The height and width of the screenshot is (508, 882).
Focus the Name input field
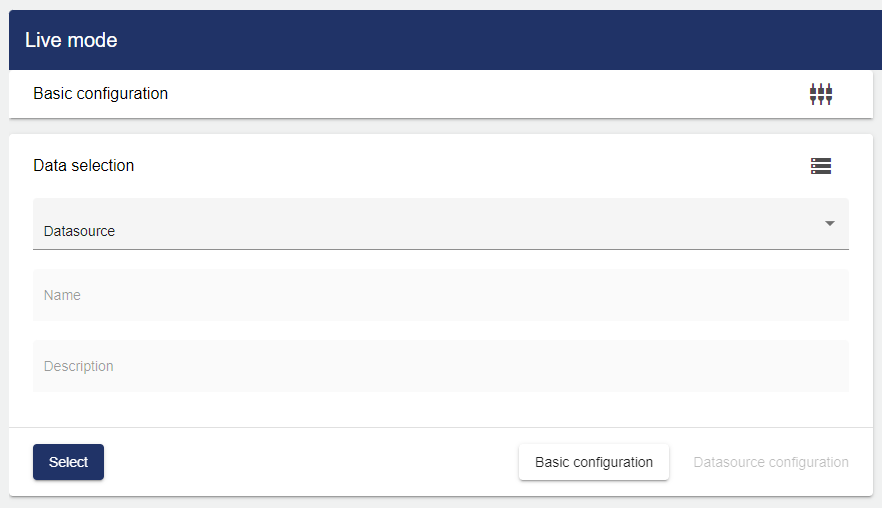(440, 295)
